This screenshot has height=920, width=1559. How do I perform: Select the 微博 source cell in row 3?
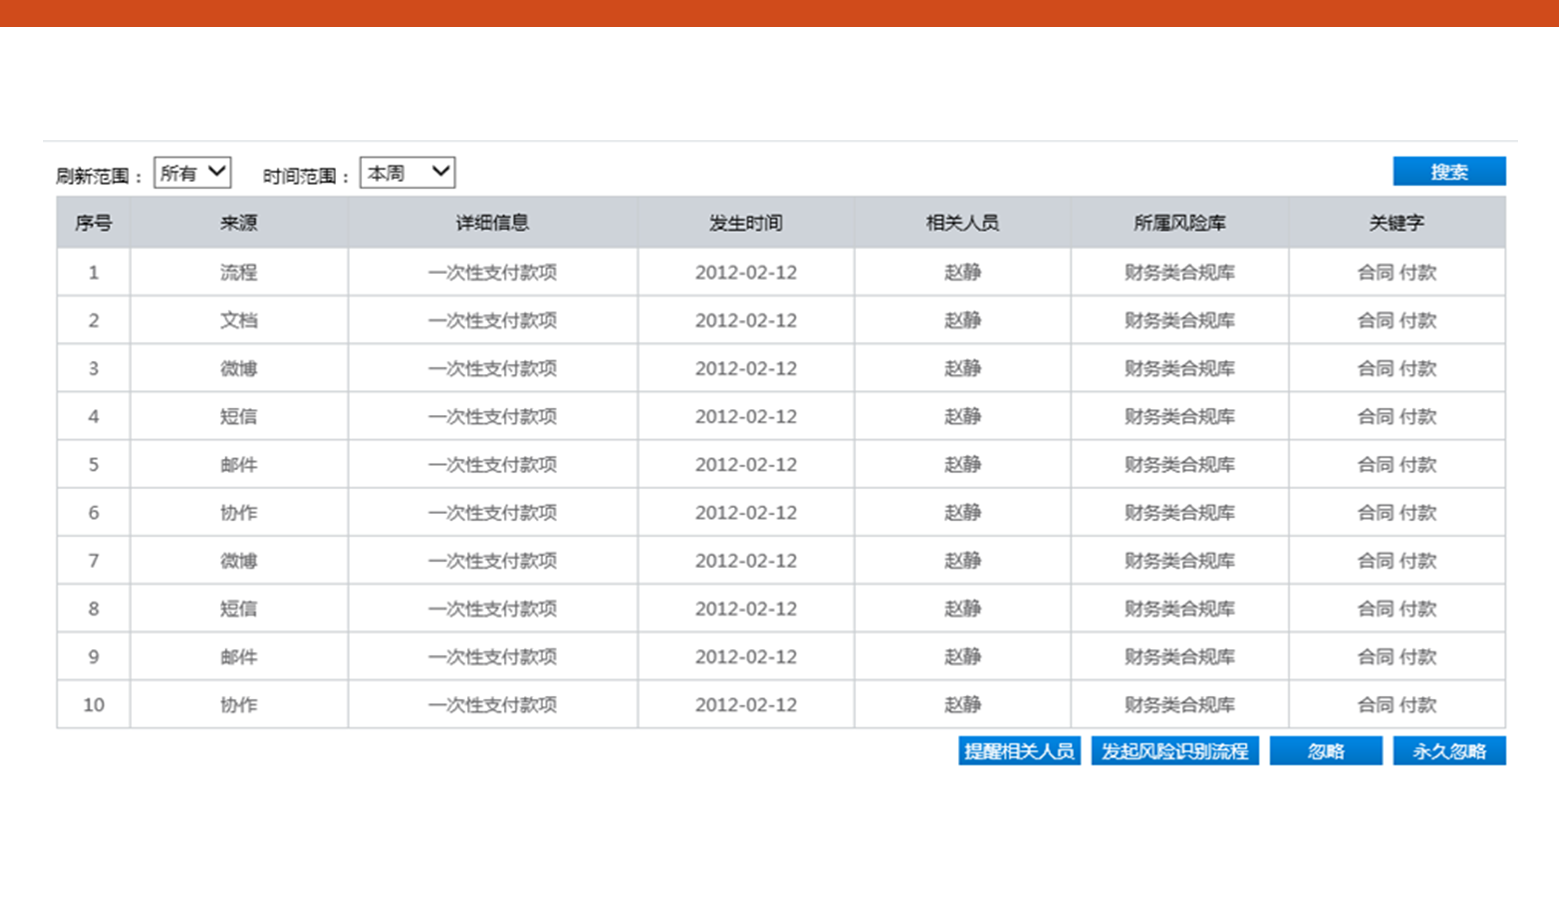tap(239, 368)
